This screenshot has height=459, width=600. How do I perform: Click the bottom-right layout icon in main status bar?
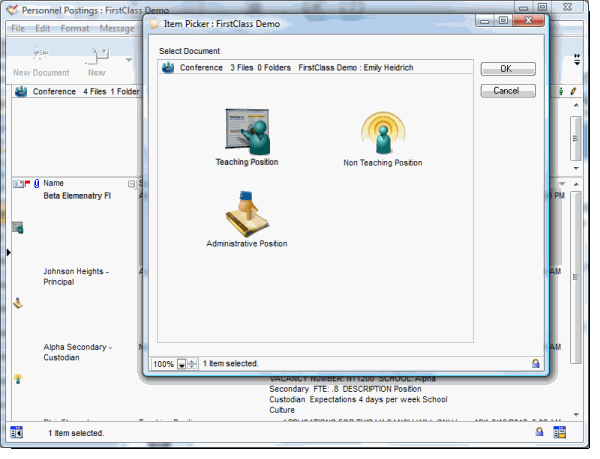[x=560, y=432]
